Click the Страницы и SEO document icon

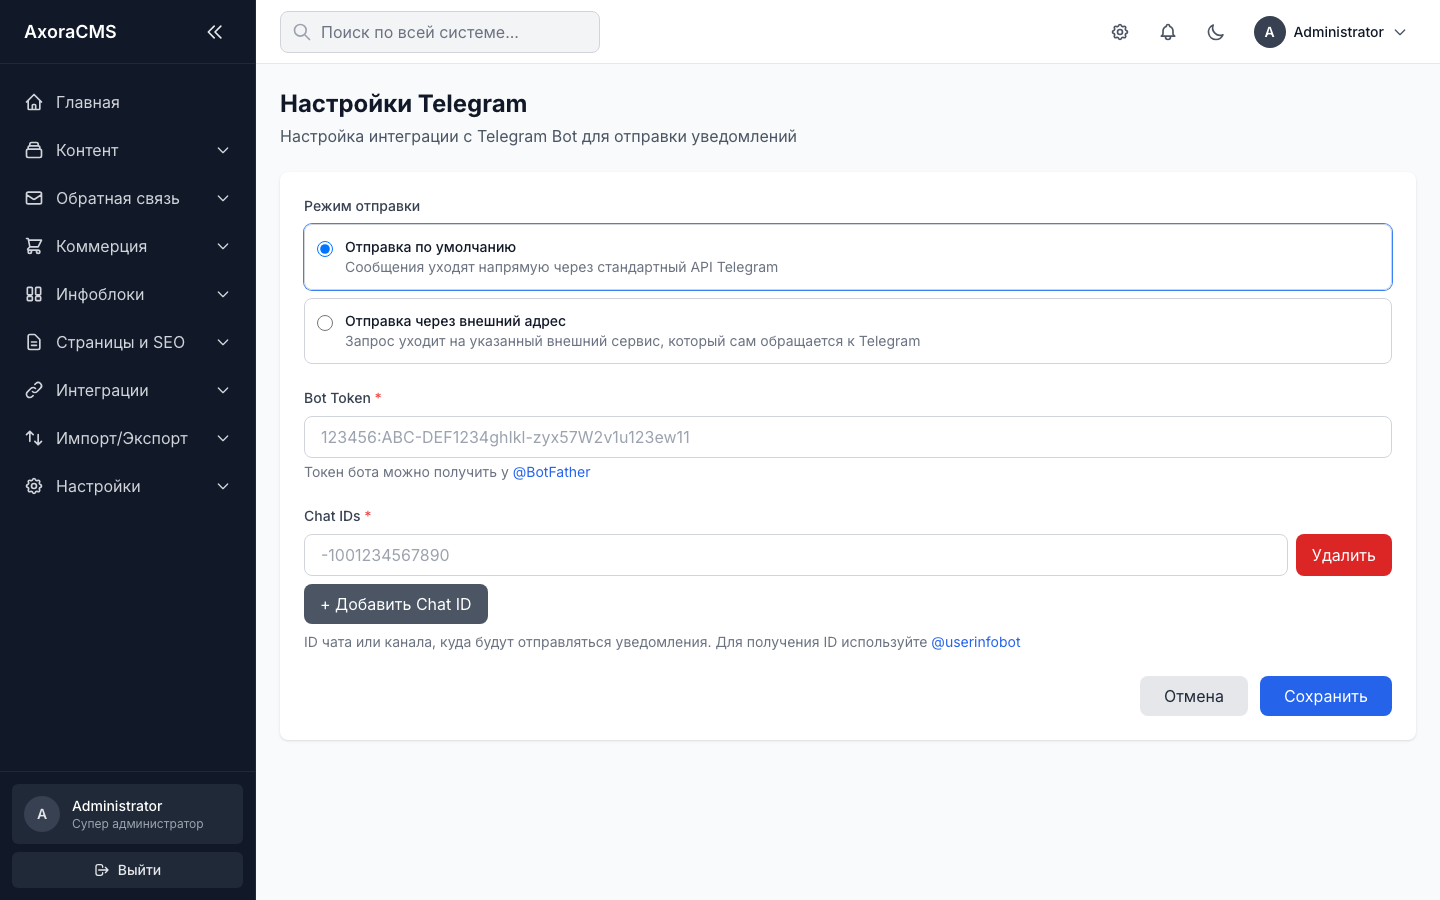coord(34,342)
